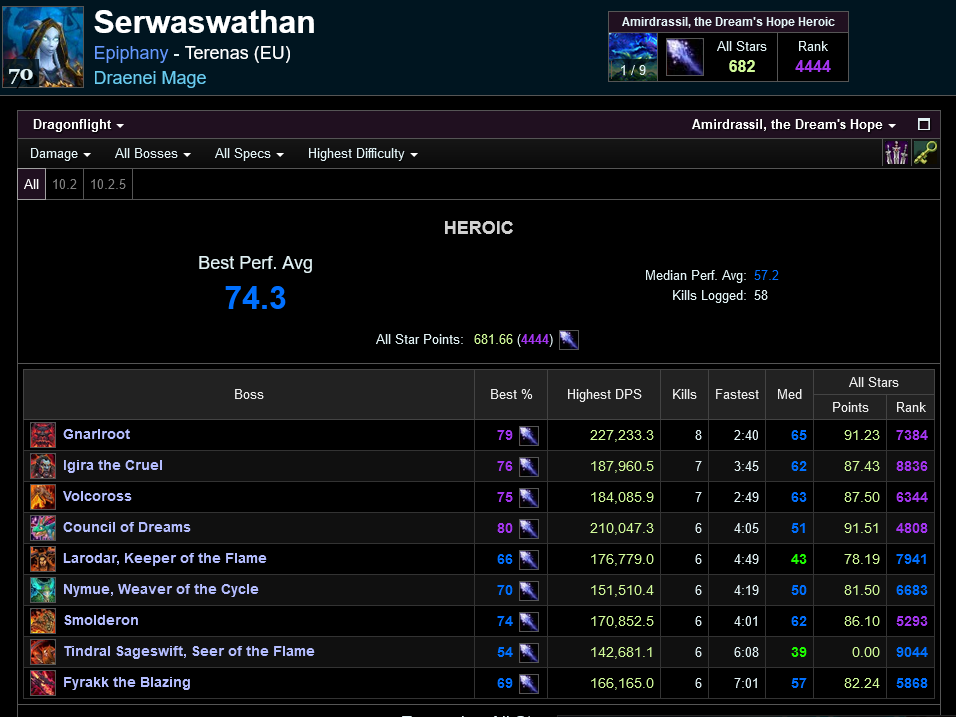Click Gnarlroot best percent 79
This screenshot has width=956, height=717.
[505, 435]
